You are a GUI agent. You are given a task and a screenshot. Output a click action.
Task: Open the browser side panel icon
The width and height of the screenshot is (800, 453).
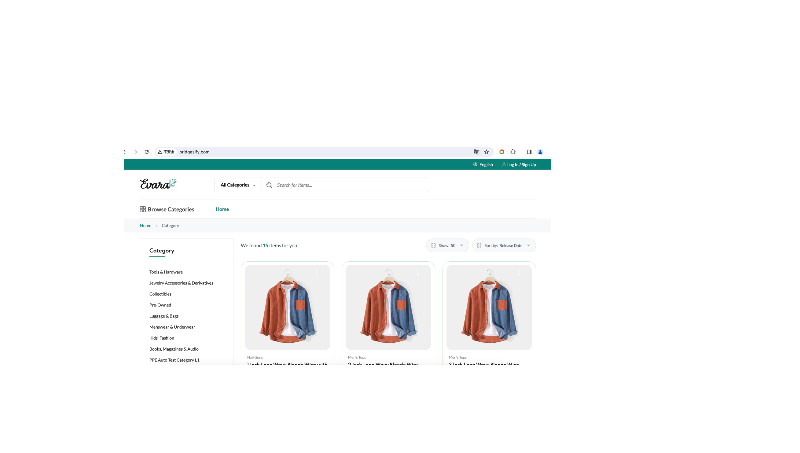tap(529, 152)
